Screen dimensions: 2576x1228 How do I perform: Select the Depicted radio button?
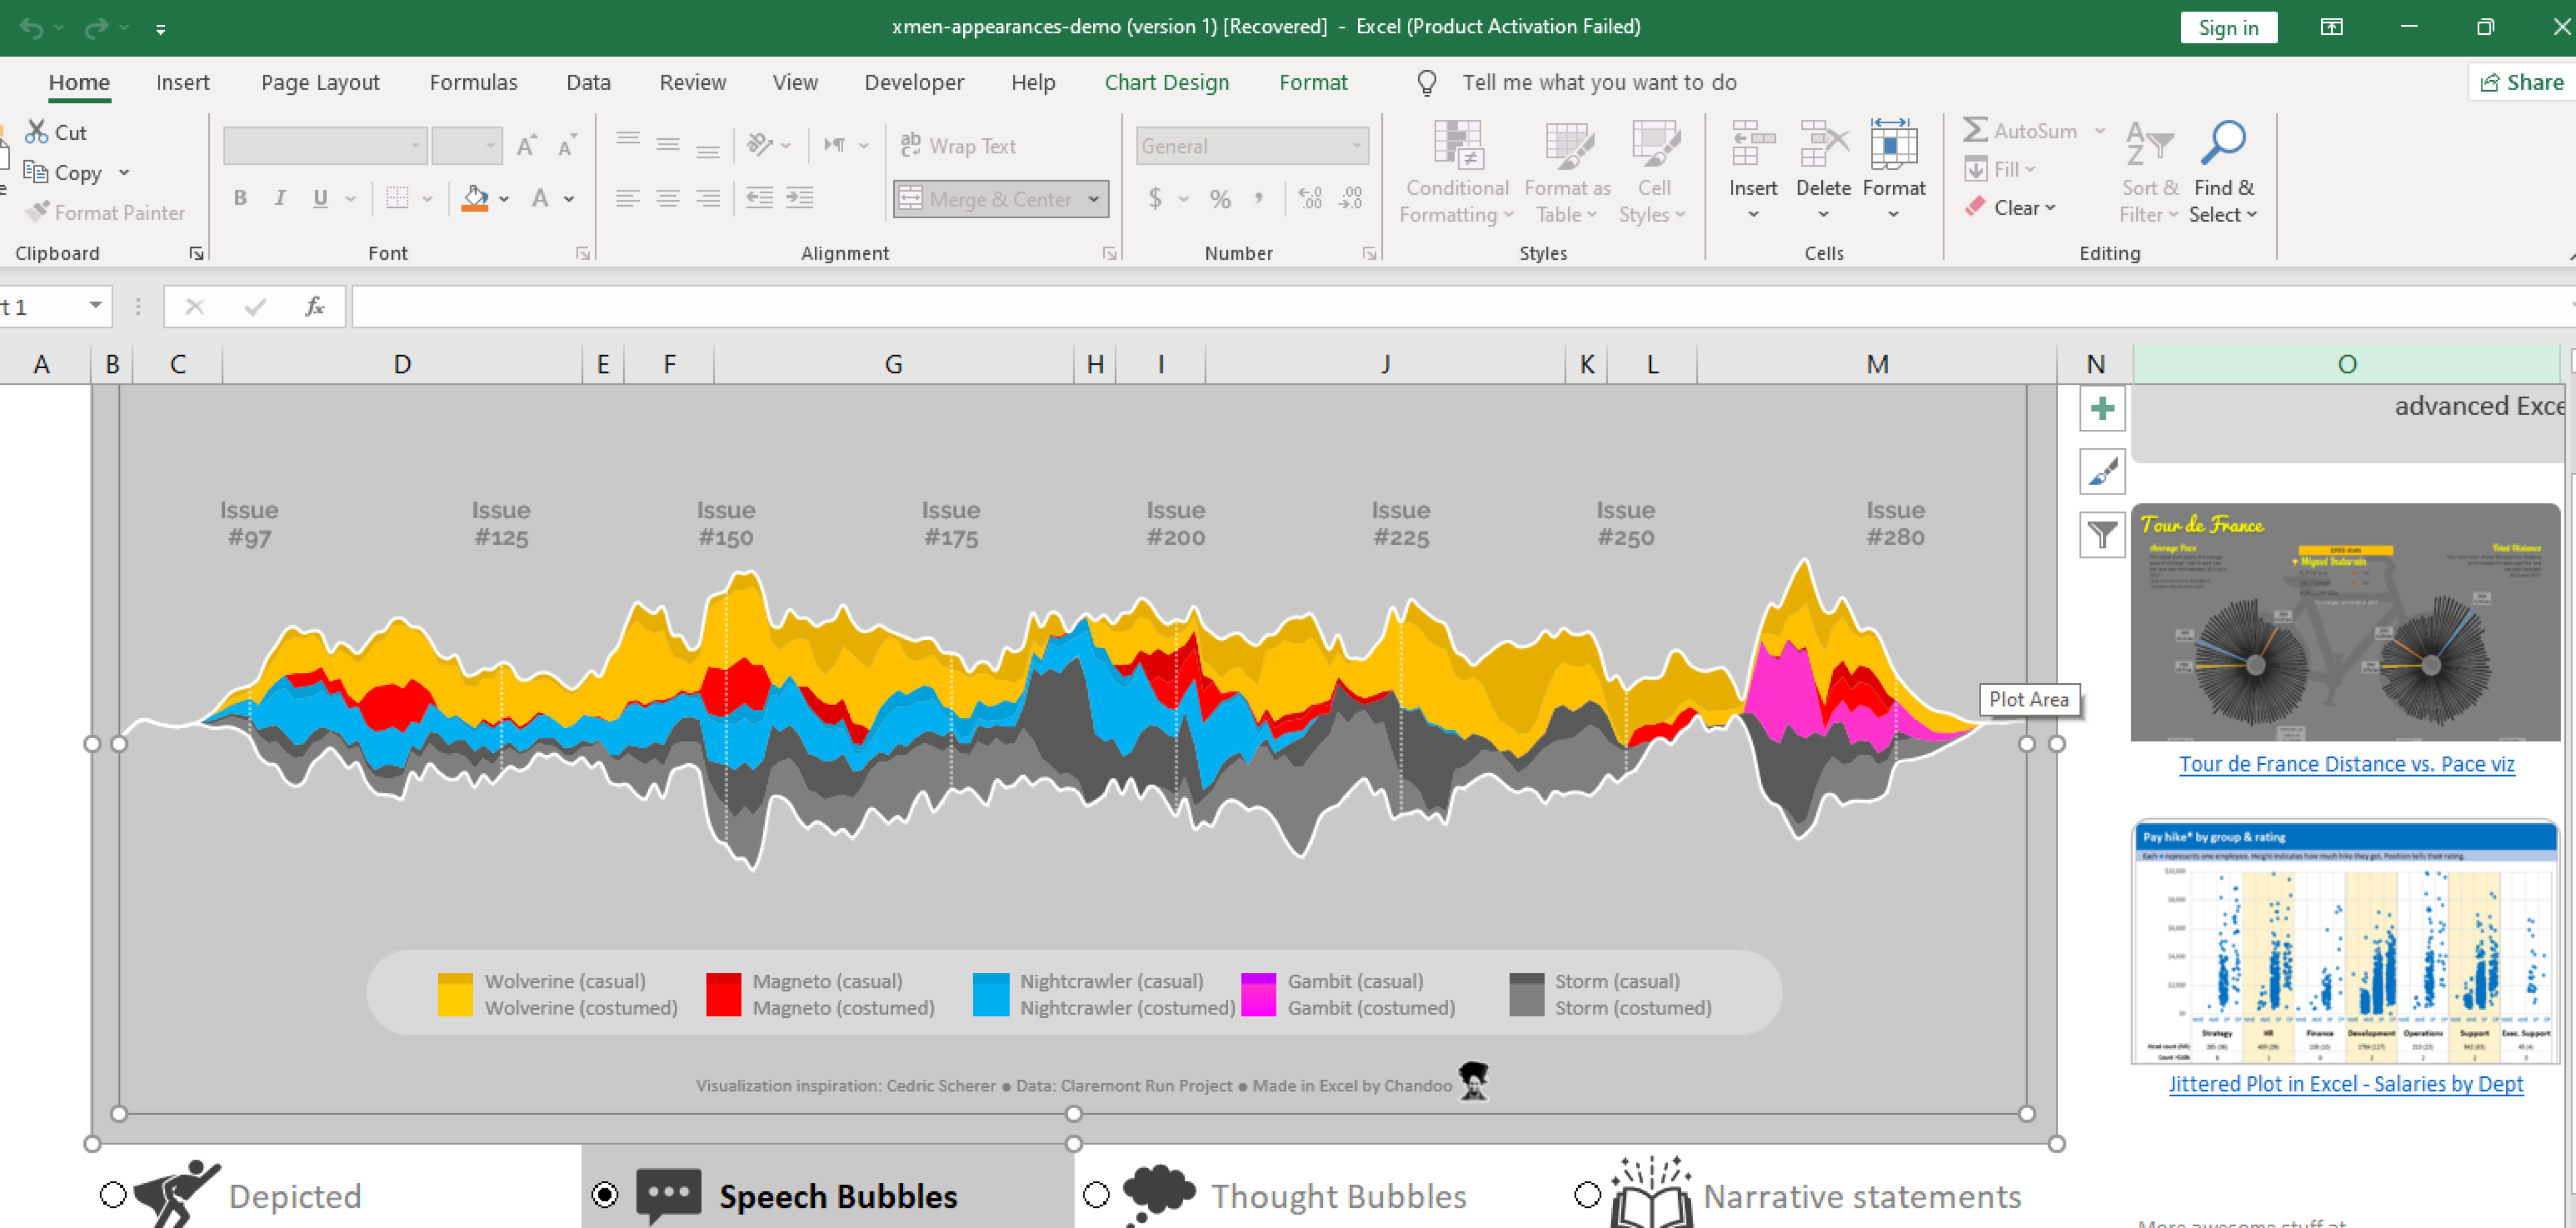tap(113, 1194)
